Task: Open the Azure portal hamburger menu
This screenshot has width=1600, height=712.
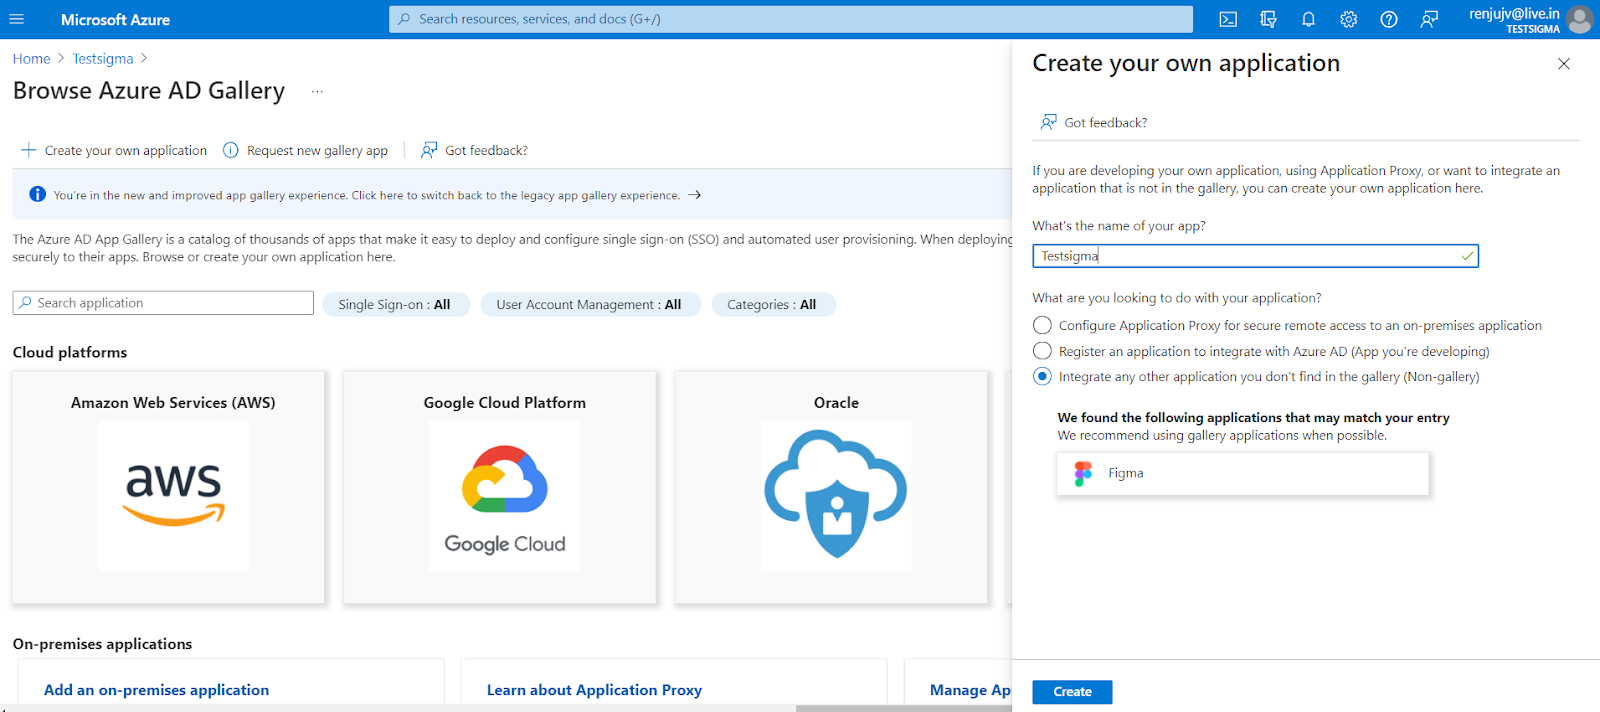Action: [x=16, y=19]
